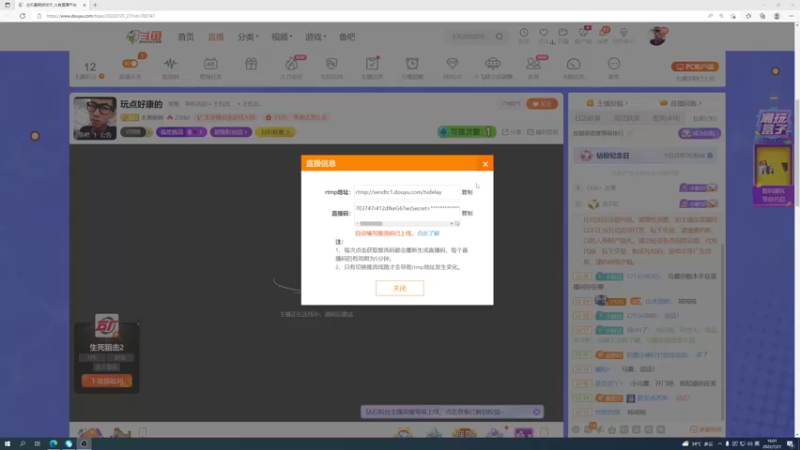800x450 pixels.
Task: Open the gift box icon in toolbar
Action: (251, 64)
